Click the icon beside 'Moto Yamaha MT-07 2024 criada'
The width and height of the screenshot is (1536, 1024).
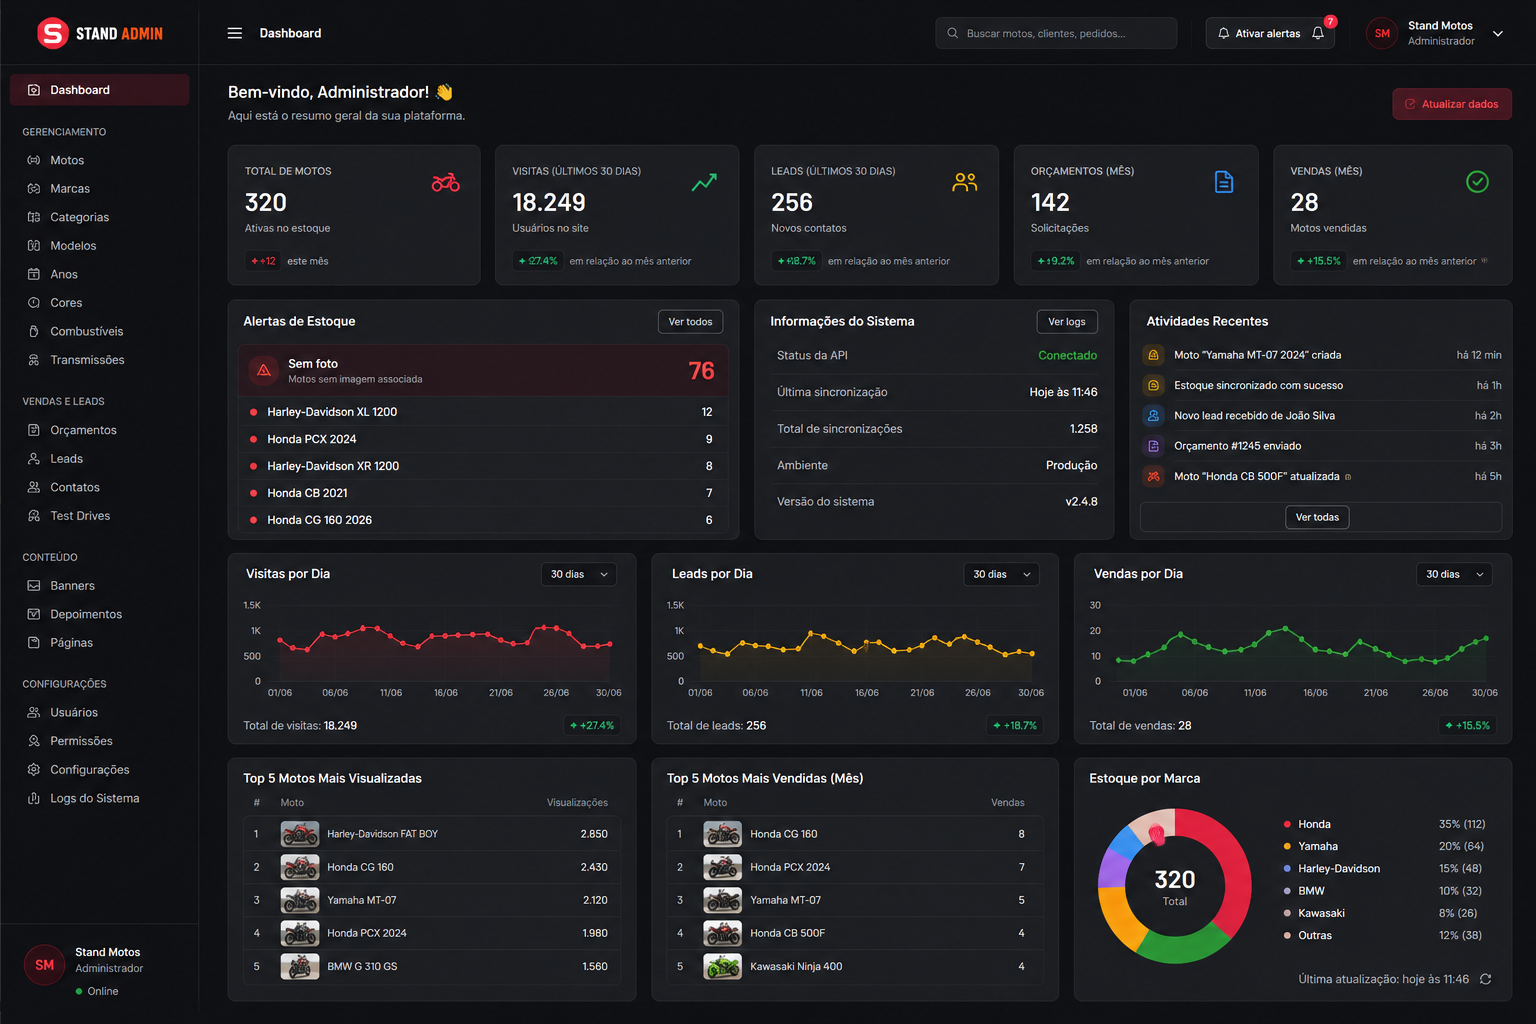tap(1153, 355)
